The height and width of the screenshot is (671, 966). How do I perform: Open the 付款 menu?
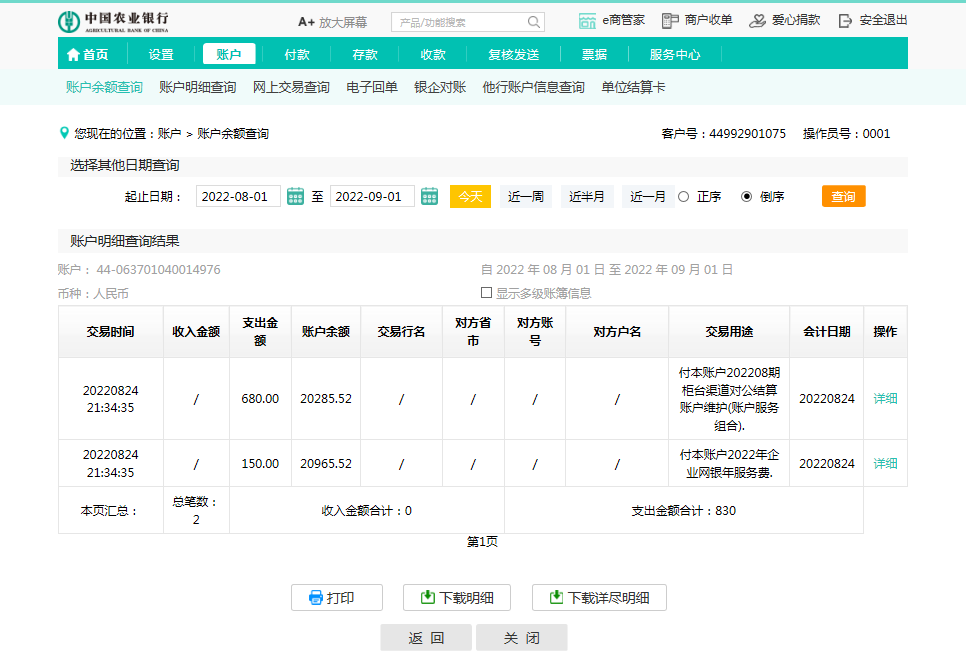[297, 55]
